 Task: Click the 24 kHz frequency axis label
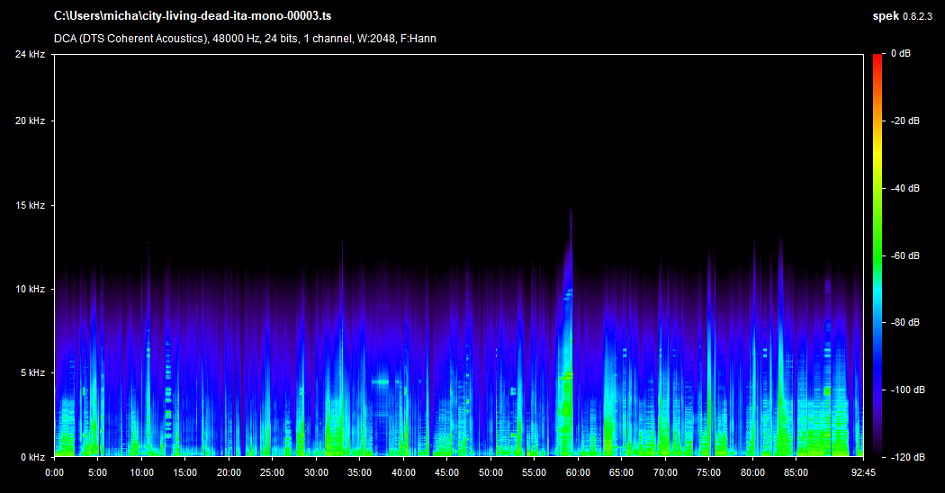click(29, 54)
